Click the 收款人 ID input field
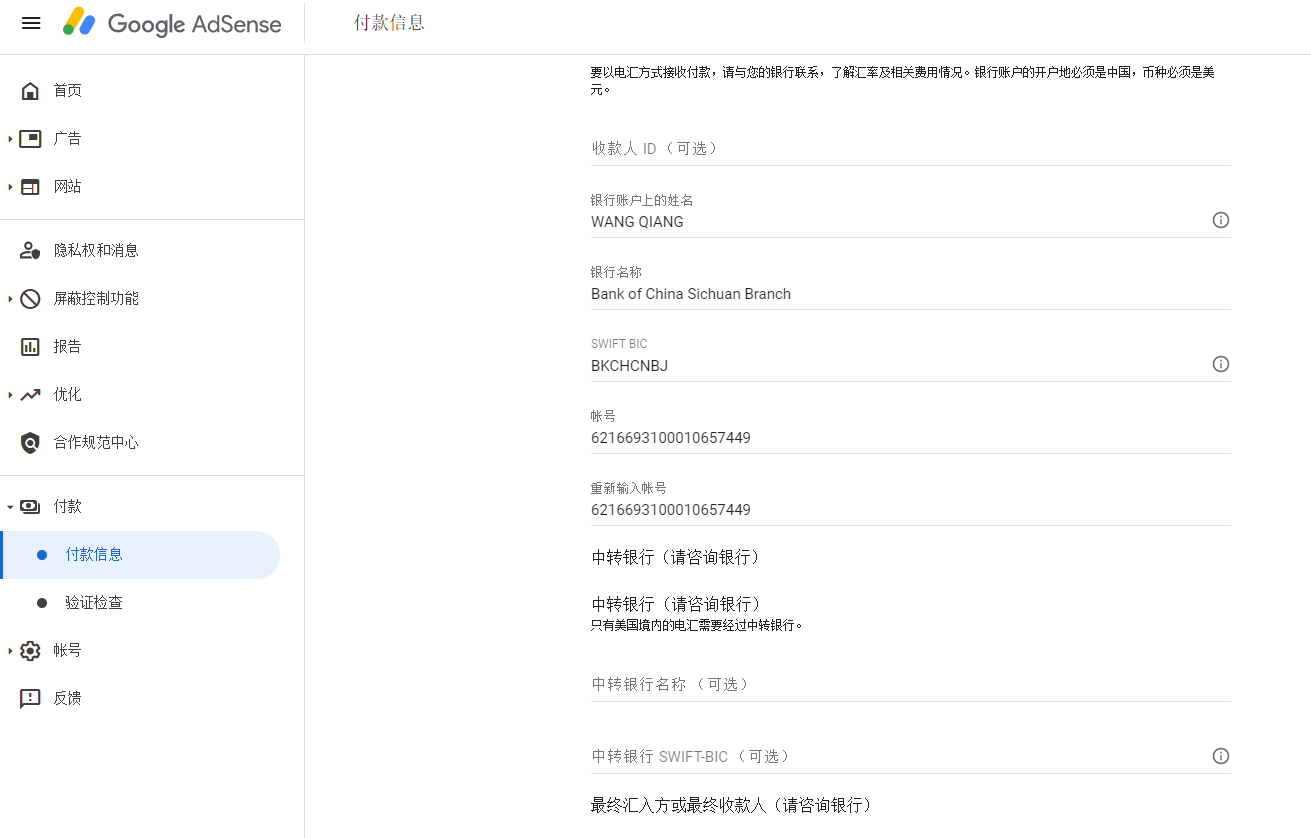The image size is (1311, 838). pos(910,148)
